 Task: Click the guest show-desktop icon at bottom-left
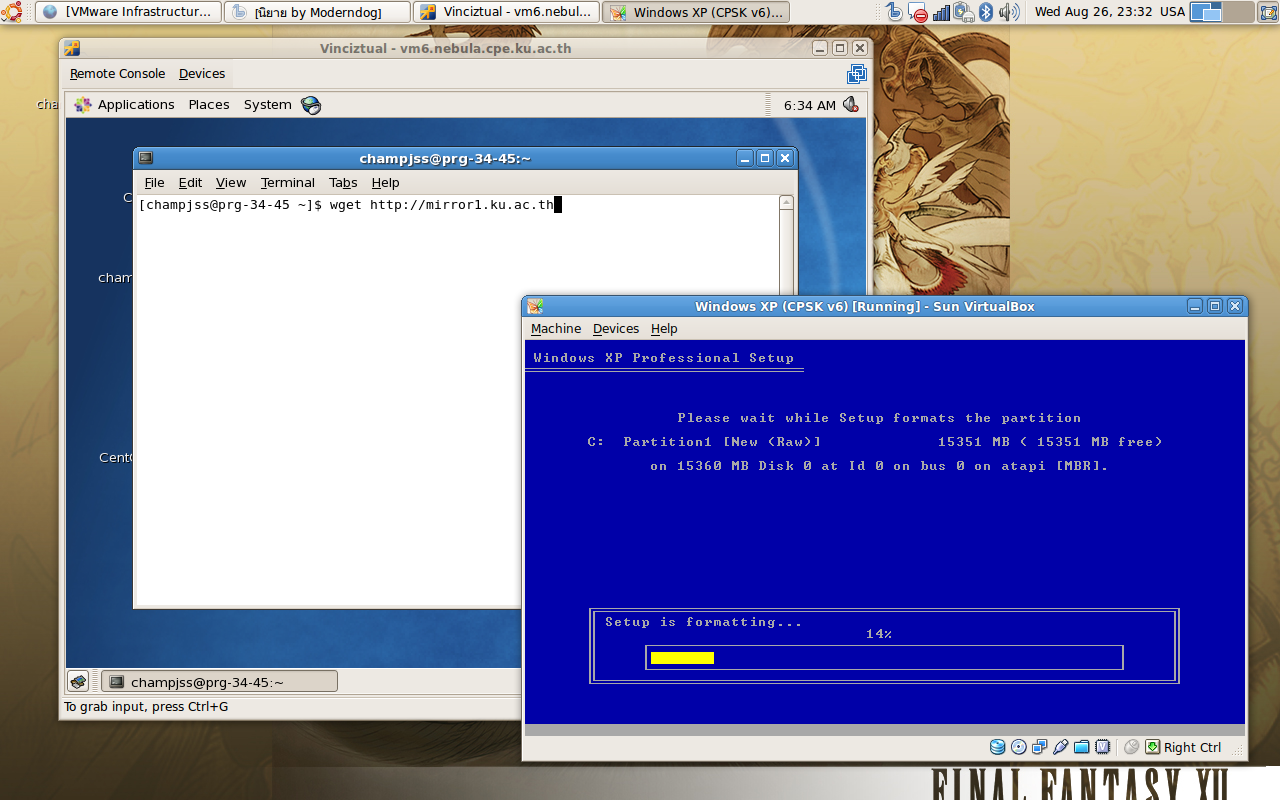point(78,682)
